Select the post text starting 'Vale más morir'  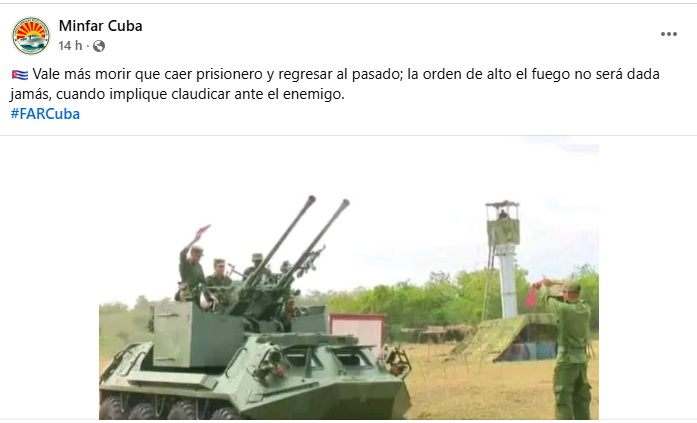335,84
